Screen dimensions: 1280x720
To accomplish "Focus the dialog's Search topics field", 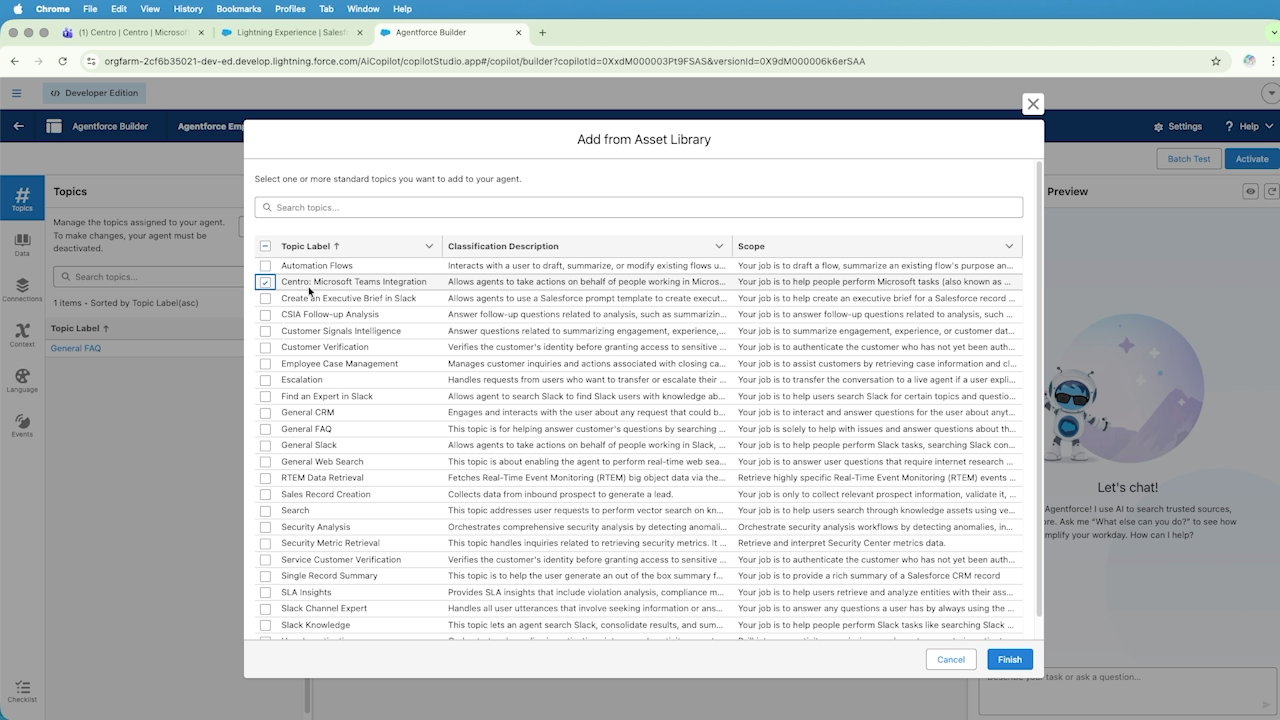I will (x=639, y=207).
